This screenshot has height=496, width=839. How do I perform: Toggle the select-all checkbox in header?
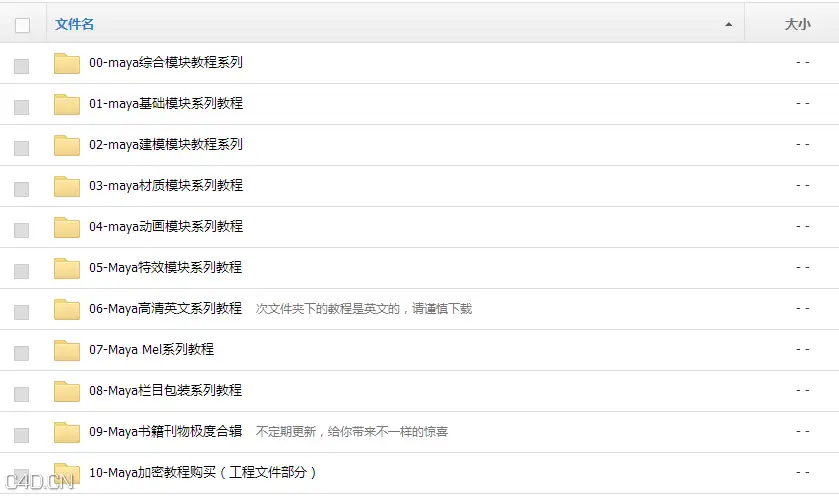22,25
